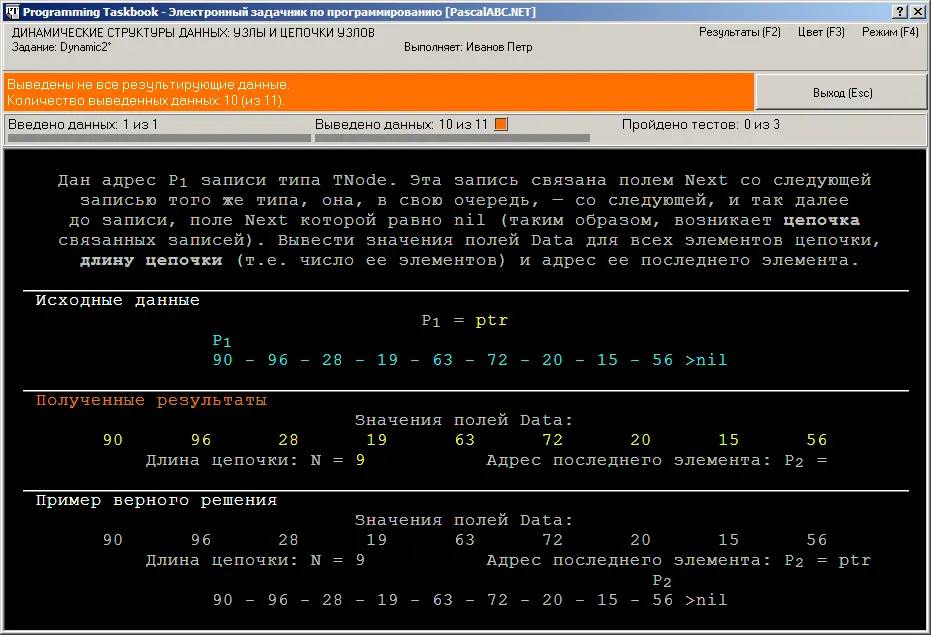The image size is (931, 635).
Task: Click the bold word 'цепочка' in the task description
Action: click(x=821, y=220)
